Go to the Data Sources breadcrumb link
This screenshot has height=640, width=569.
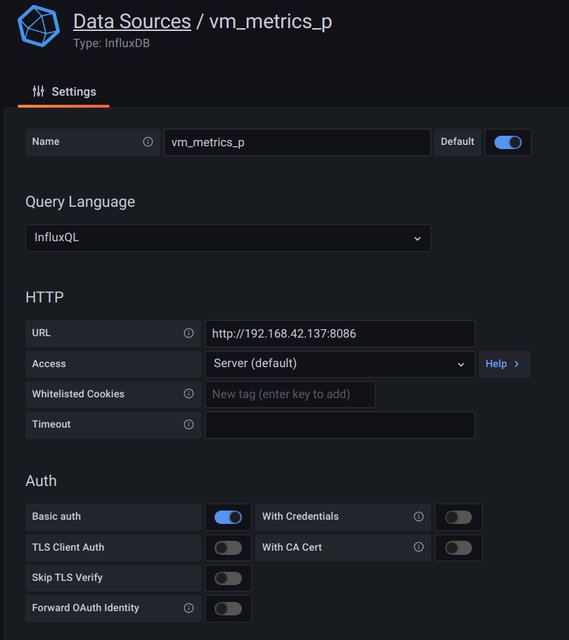tap(132, 21)
